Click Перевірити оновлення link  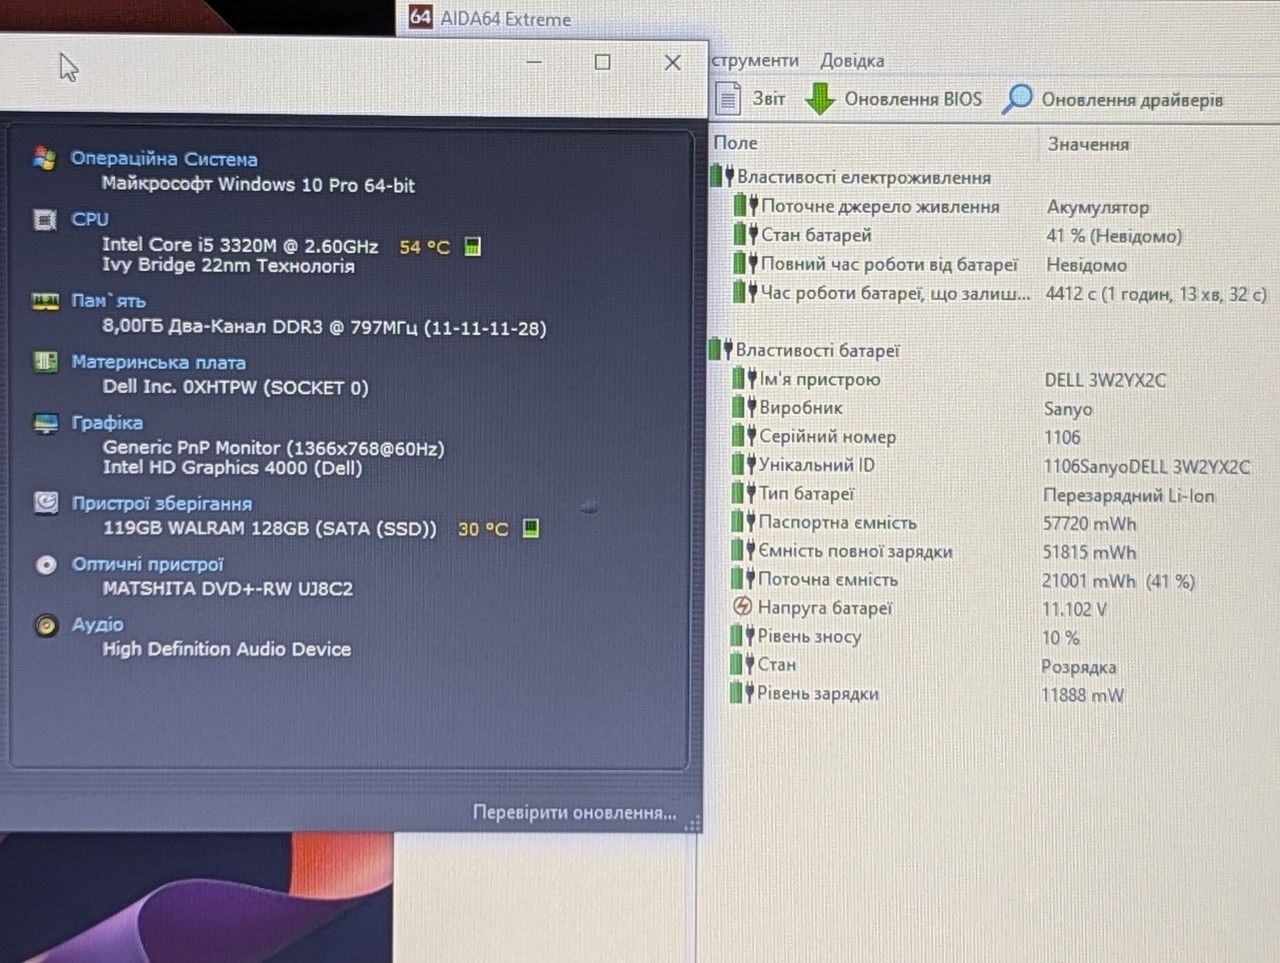pyautogui.click(x=574, y=812)
